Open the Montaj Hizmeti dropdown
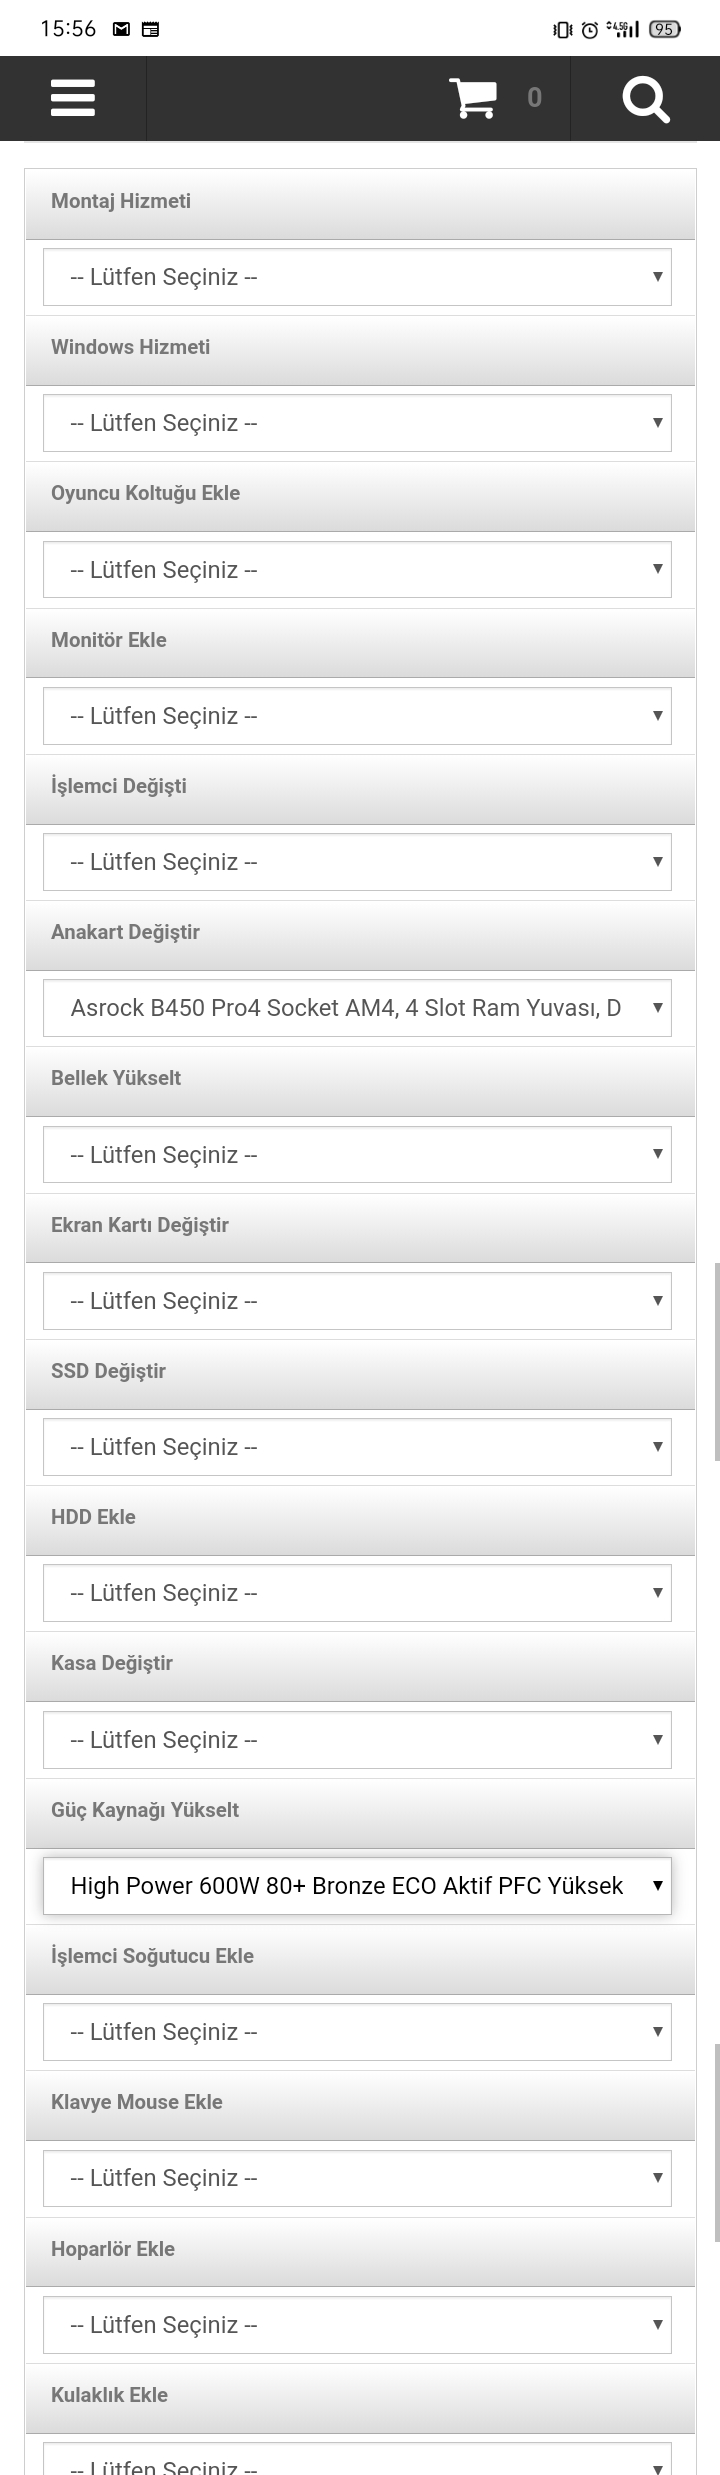The width and height of the screenshot is (720, 2475). (356, 276)
